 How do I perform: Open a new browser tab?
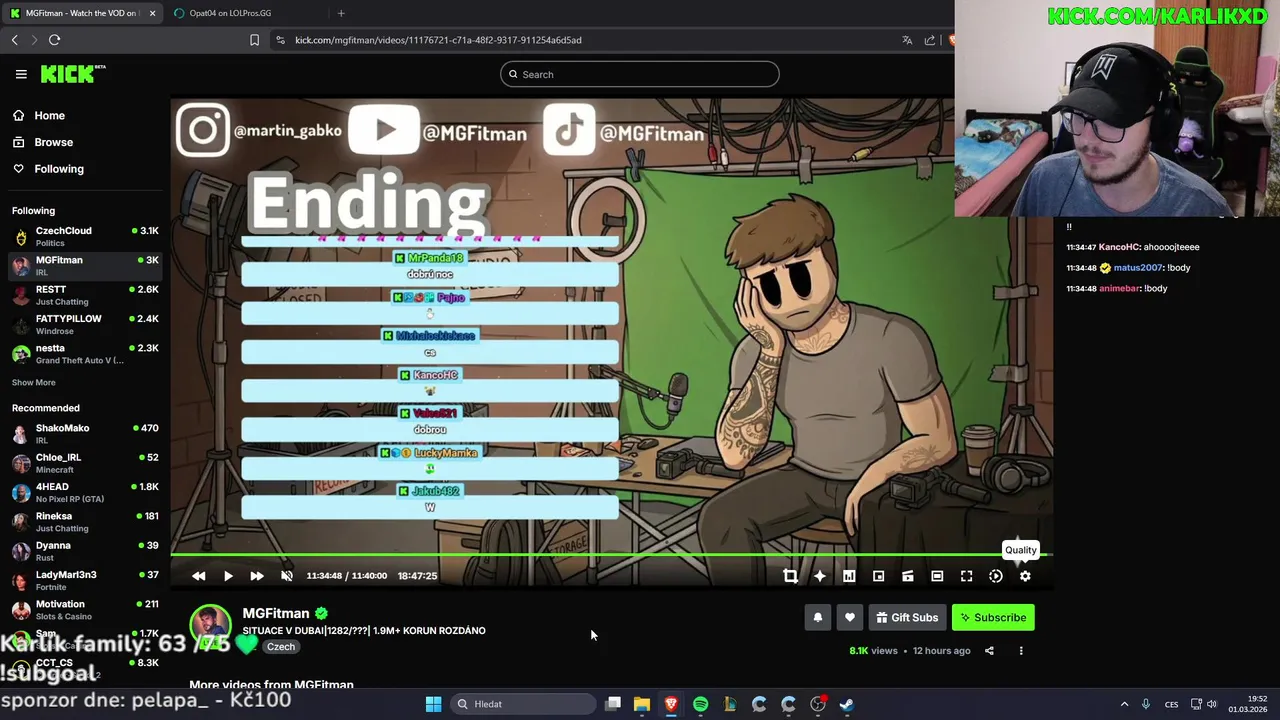(x=341, y=13)
